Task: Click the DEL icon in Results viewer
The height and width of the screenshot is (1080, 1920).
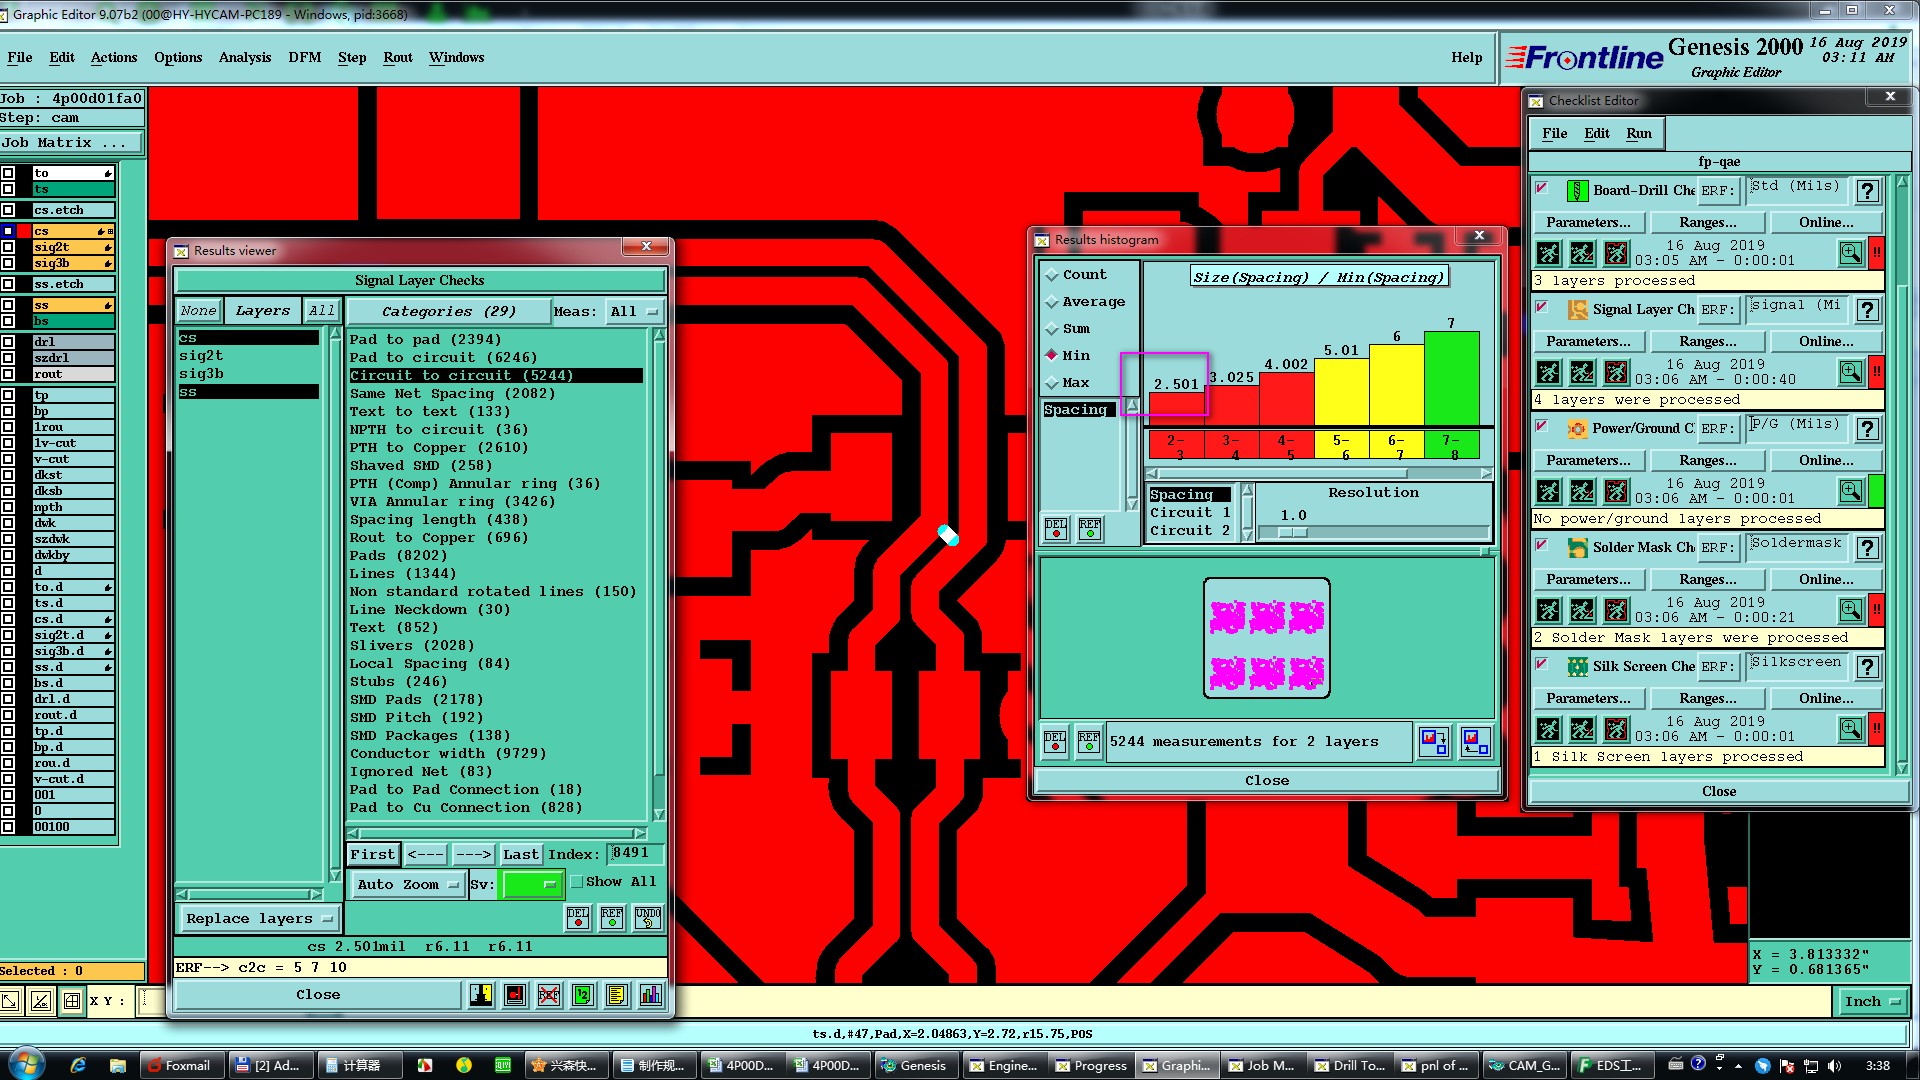Action: [578, 918]
